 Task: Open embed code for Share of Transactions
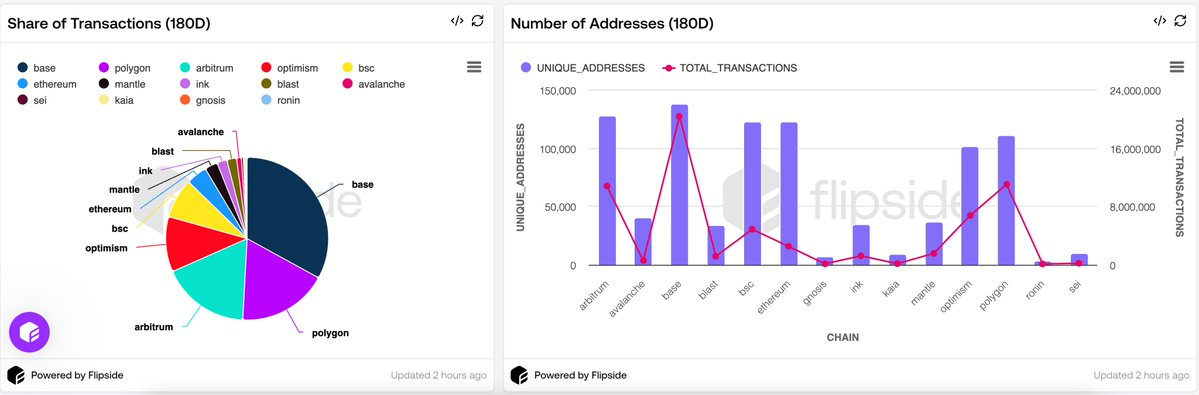coord(457,21)
